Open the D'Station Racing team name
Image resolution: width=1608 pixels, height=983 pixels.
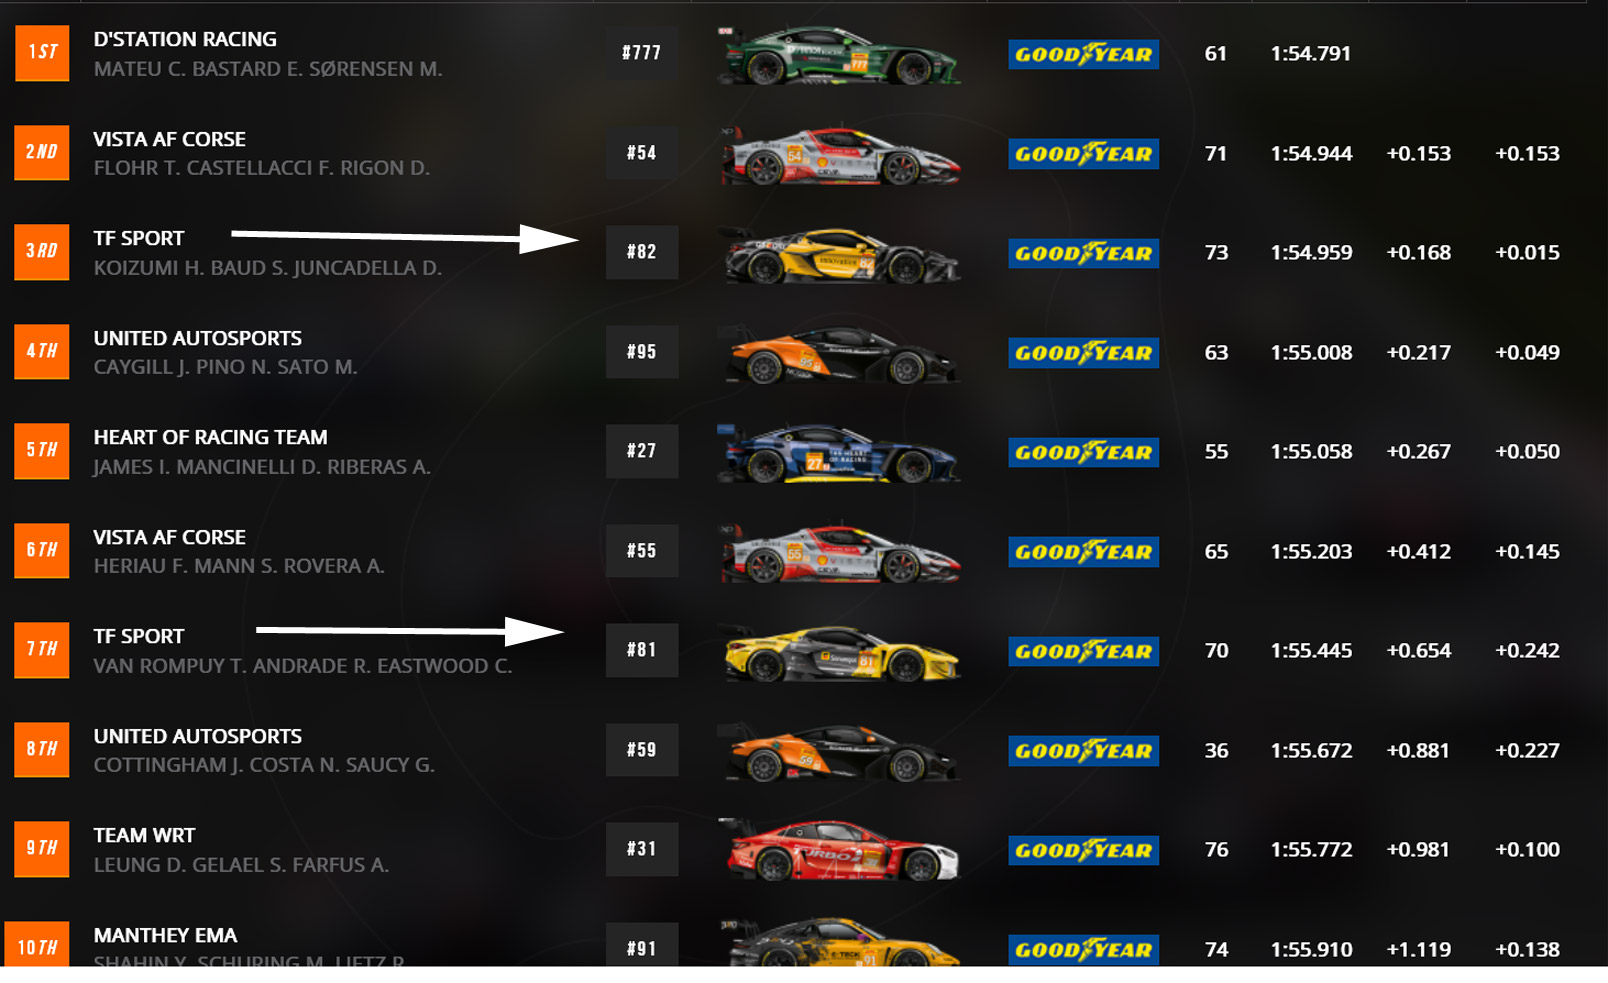click(185, 39)
